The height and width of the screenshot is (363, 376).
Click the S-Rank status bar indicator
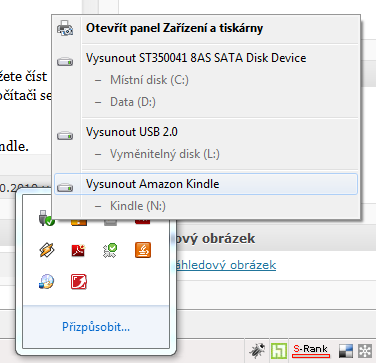311,350
